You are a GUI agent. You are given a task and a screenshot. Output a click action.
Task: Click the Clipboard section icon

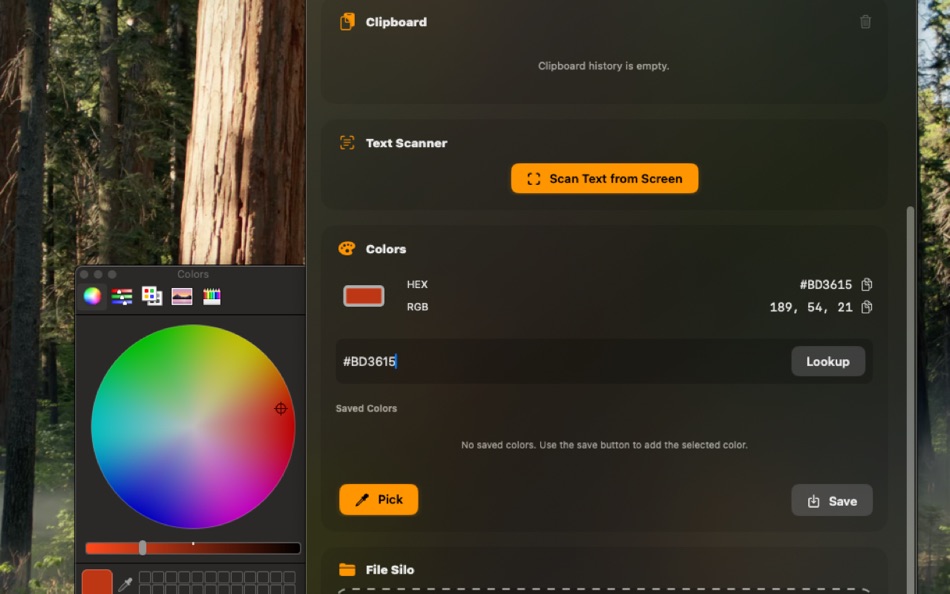pyautogui.click(x=347, y=22)
